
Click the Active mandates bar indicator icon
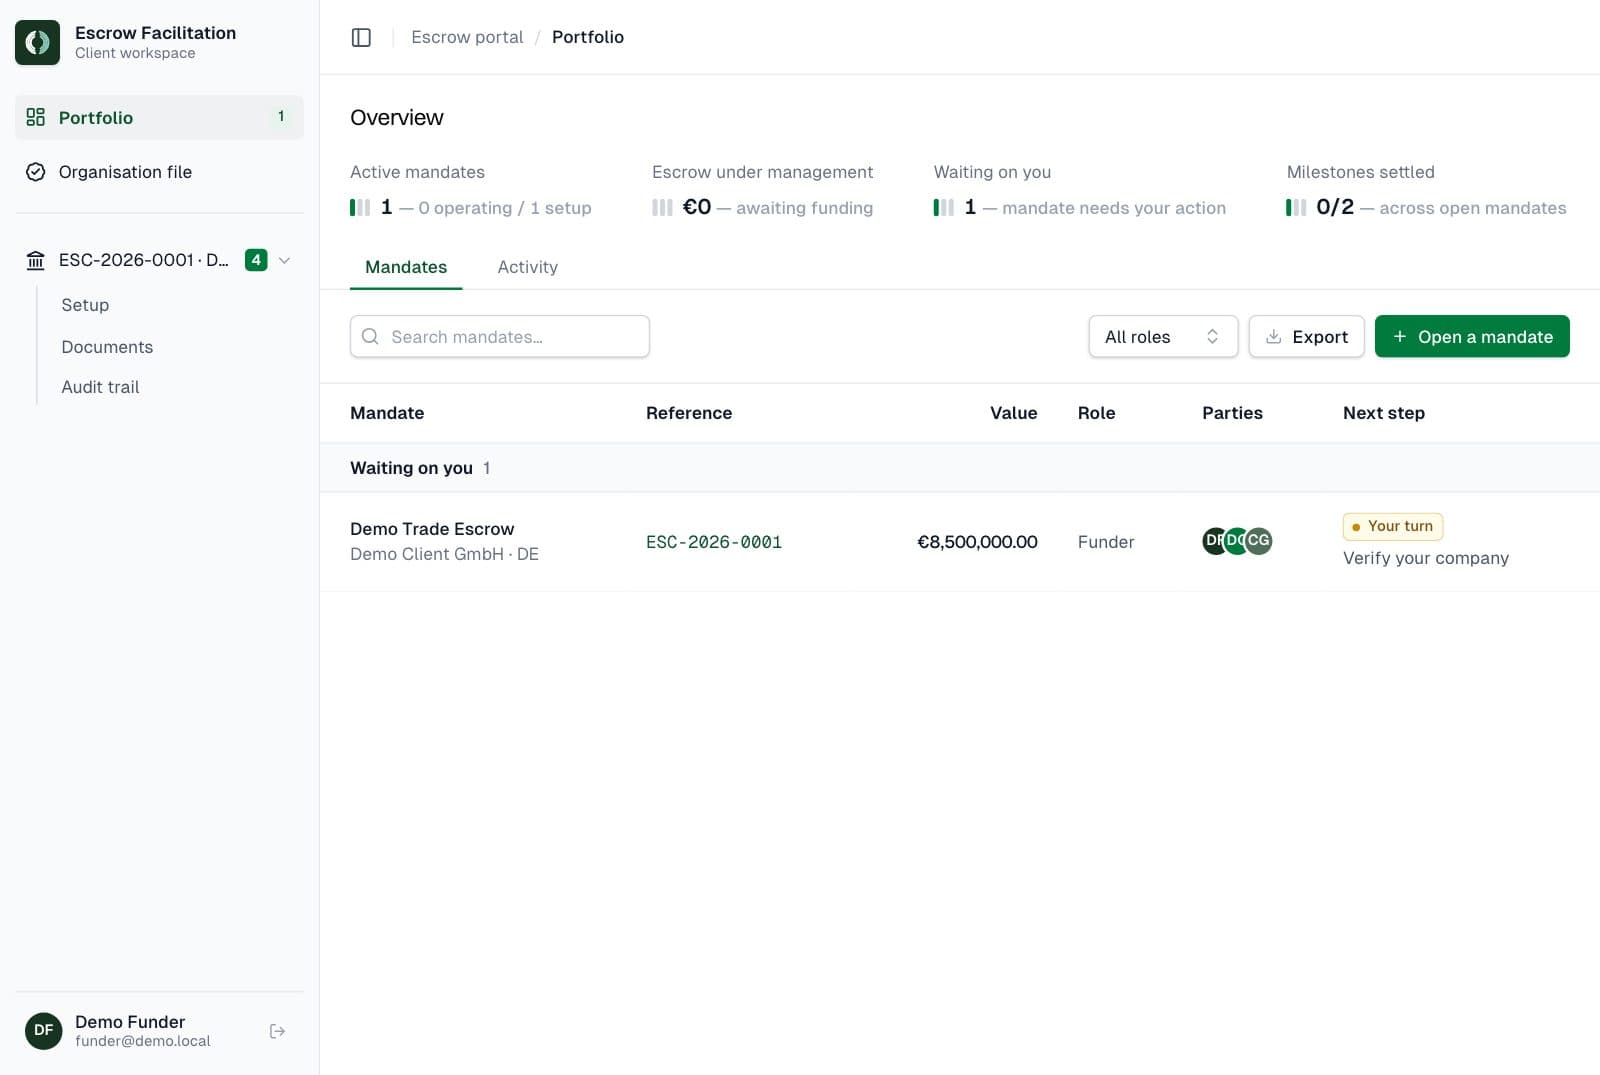click(360, 207)
